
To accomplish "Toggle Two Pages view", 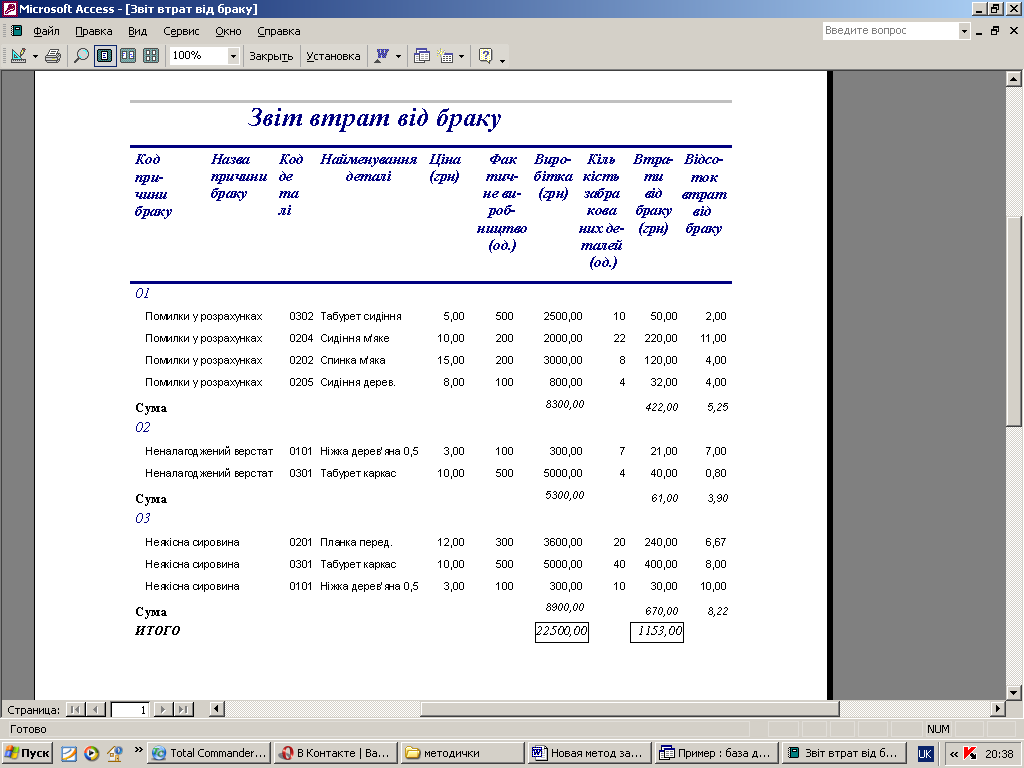I will tap(128, 56).
